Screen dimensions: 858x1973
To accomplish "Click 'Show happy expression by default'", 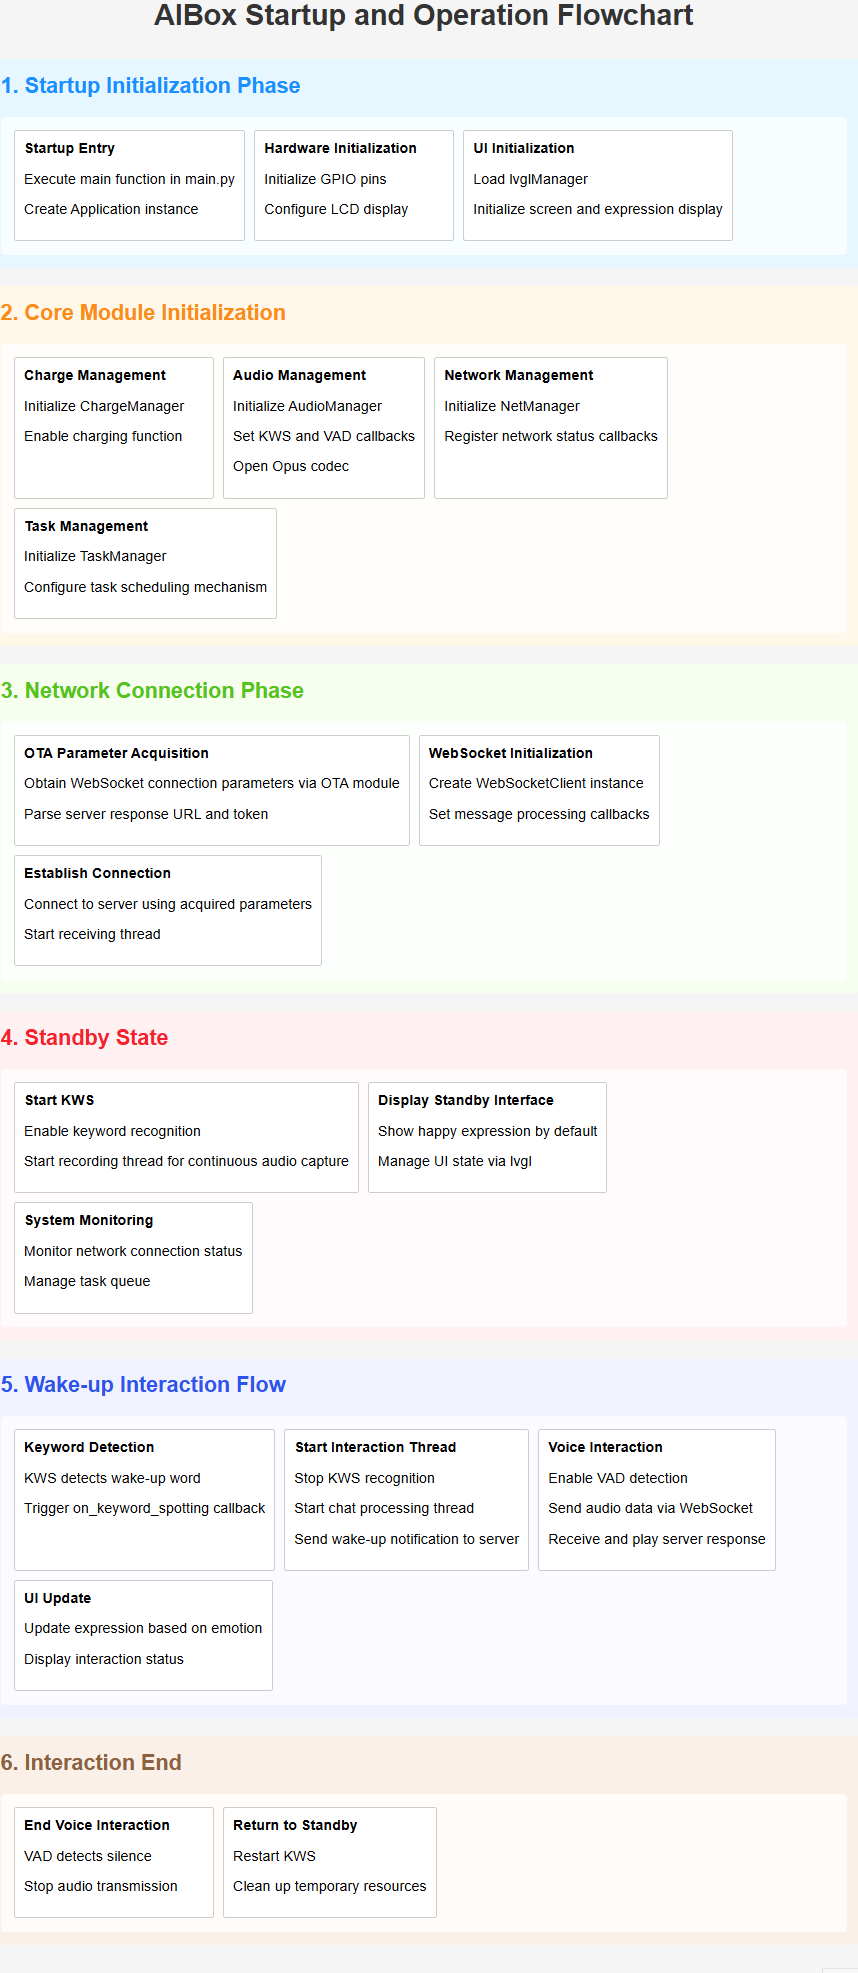I will point(487,1131).
